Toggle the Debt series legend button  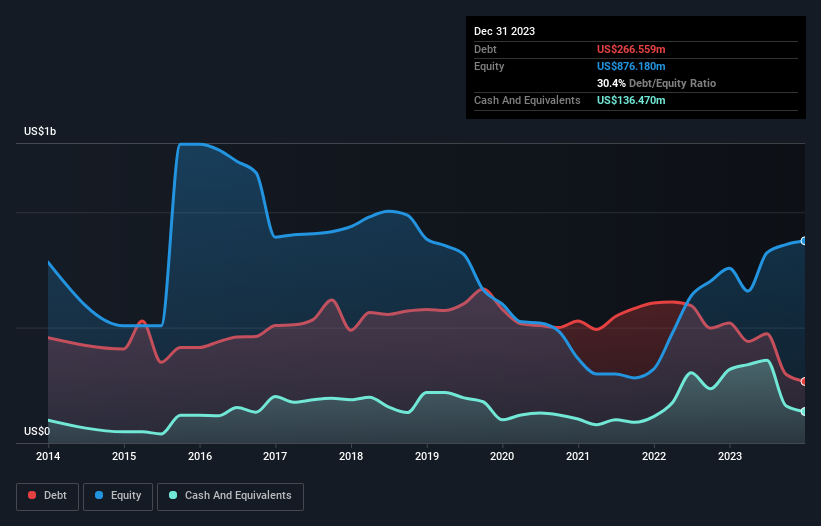[x=48, y=496]
